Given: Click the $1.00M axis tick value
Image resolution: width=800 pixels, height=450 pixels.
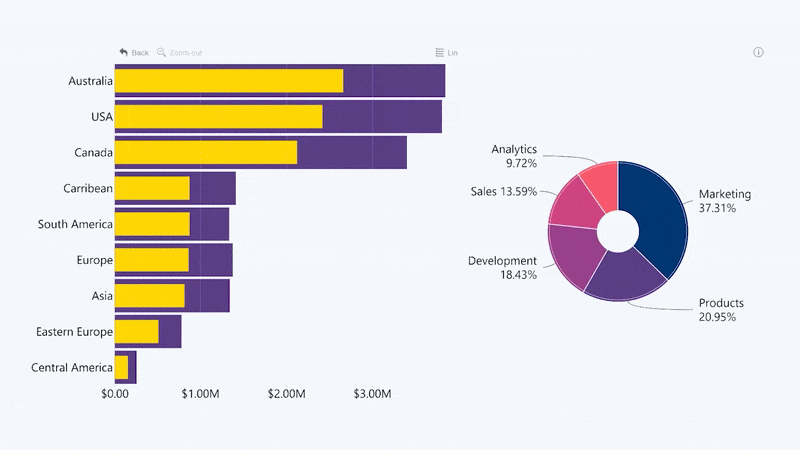Looking at the screenshot, I should point(201,394).
